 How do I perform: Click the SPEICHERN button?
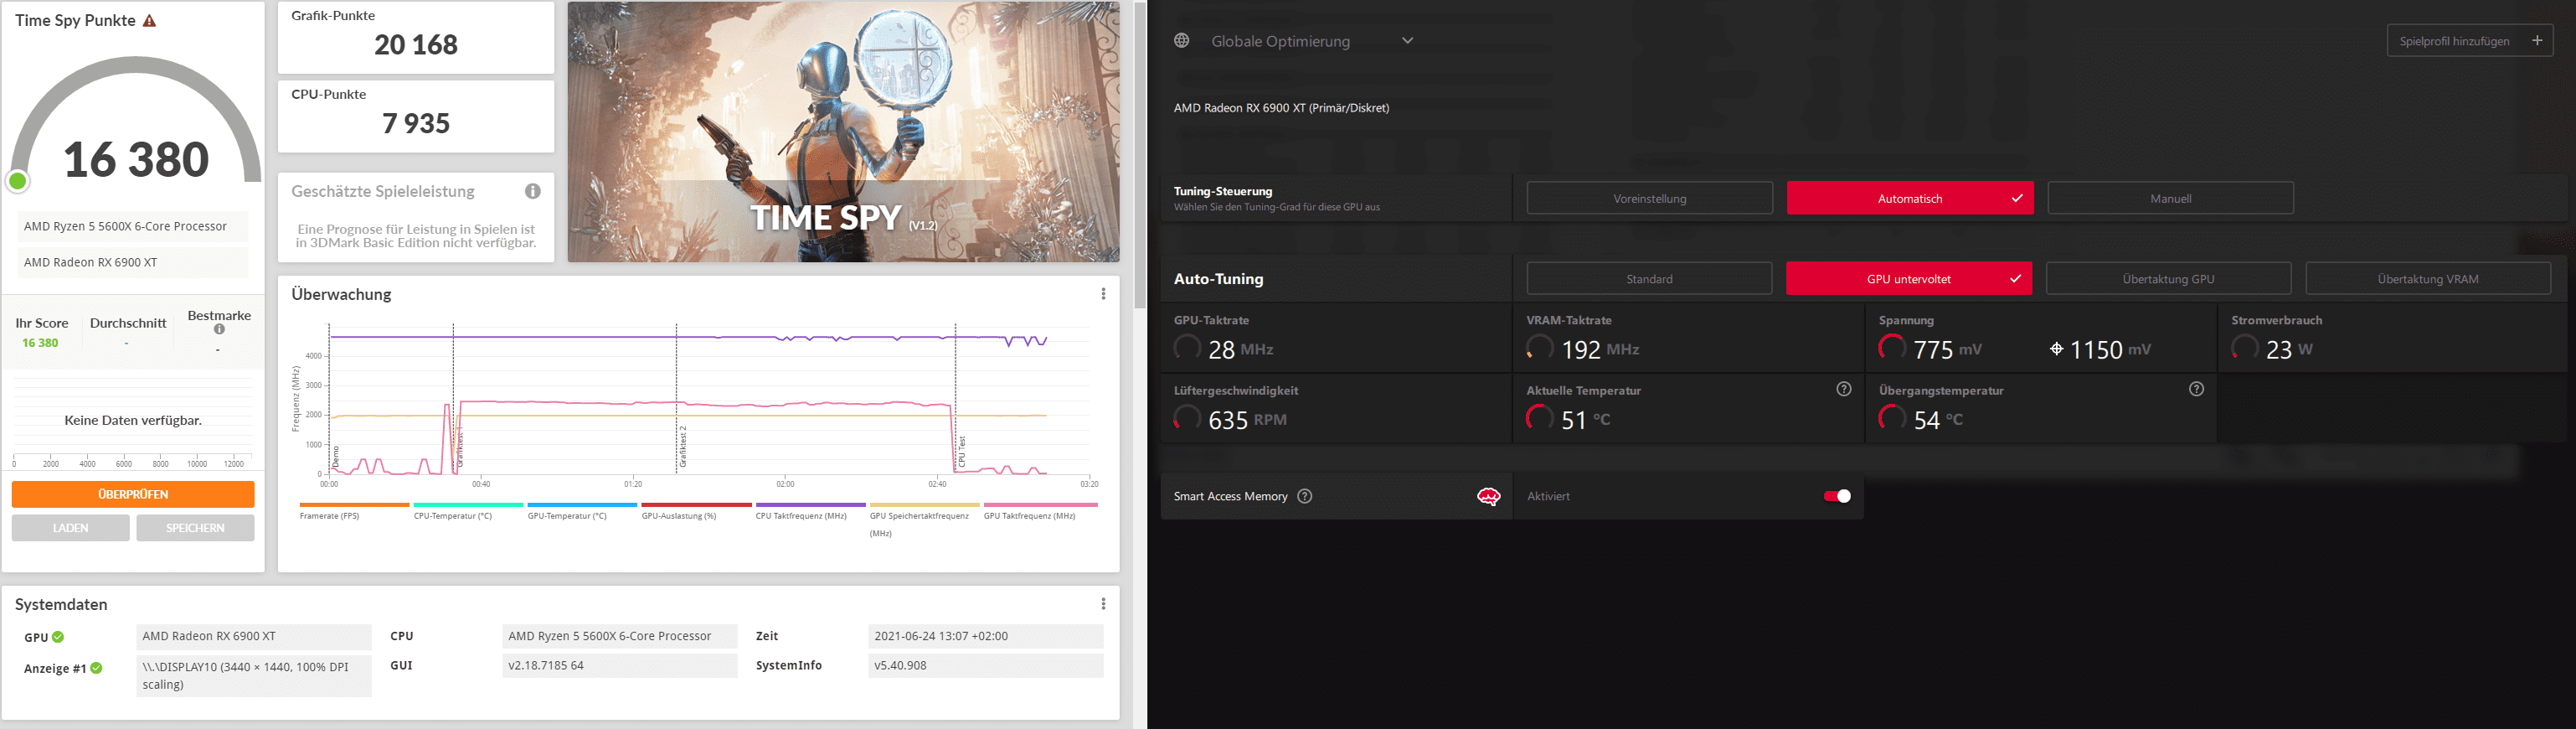click(195, 528)
